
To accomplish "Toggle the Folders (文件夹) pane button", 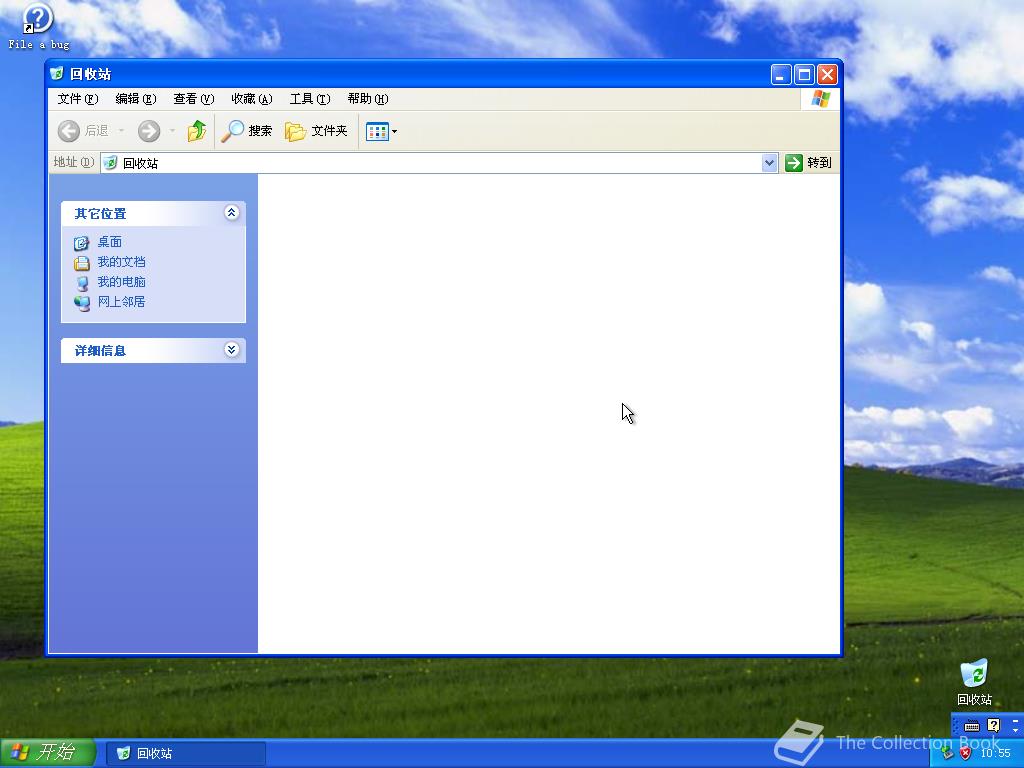I will [x=316, y=131].
